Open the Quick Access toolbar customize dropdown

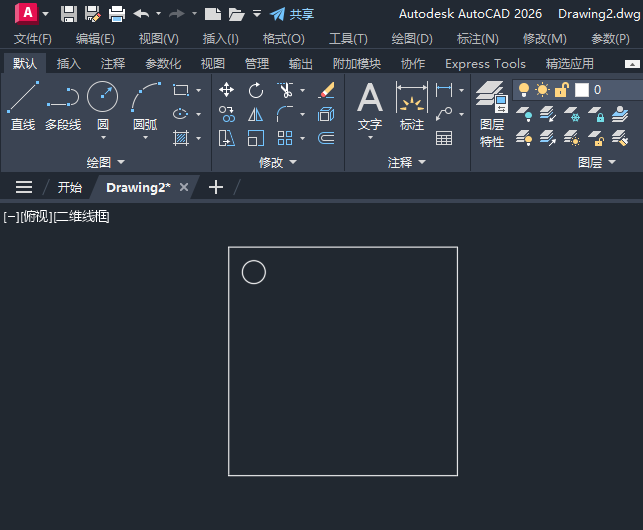257,14
